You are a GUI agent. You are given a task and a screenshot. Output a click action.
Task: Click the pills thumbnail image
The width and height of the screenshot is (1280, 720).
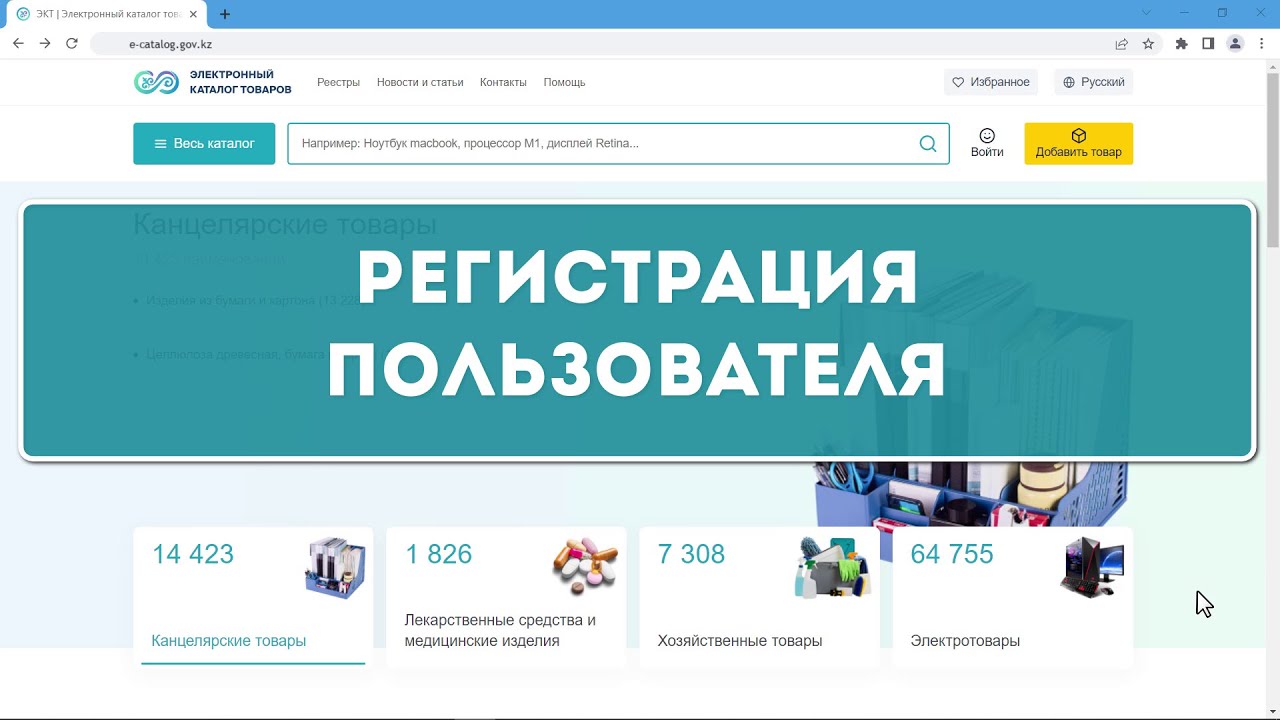click(585, 566)
